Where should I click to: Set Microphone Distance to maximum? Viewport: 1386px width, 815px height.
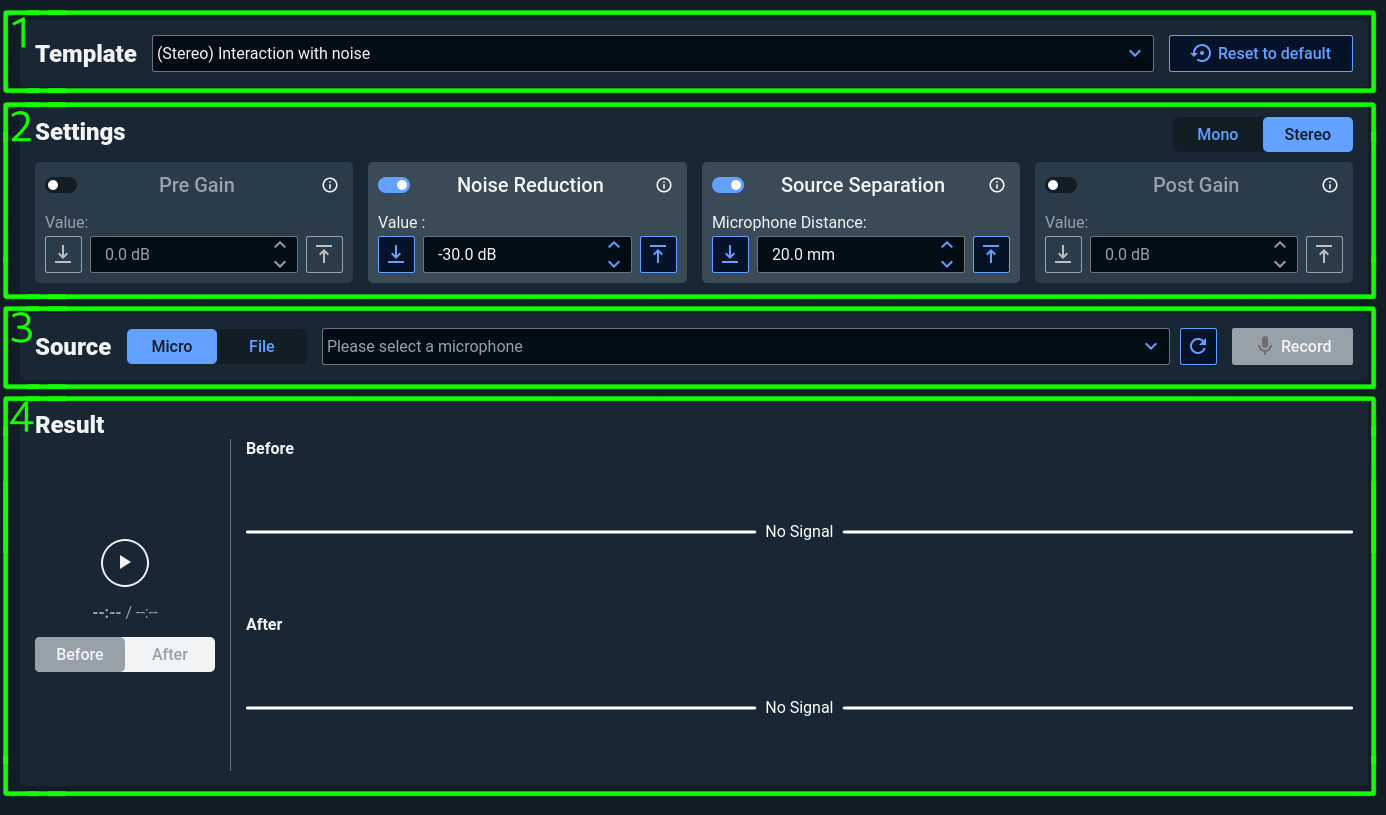point(991,255)
